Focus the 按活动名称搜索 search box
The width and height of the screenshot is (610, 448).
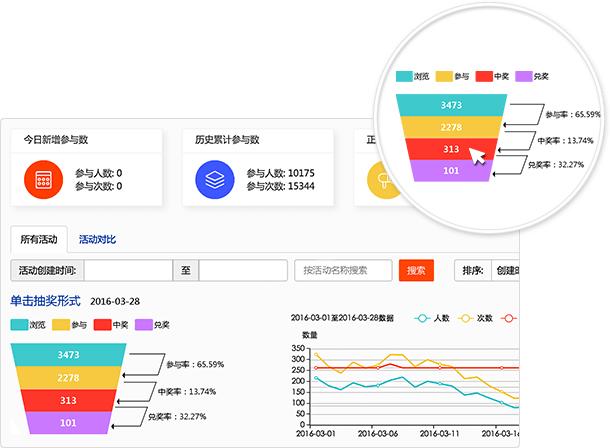(x=343, y=270)
